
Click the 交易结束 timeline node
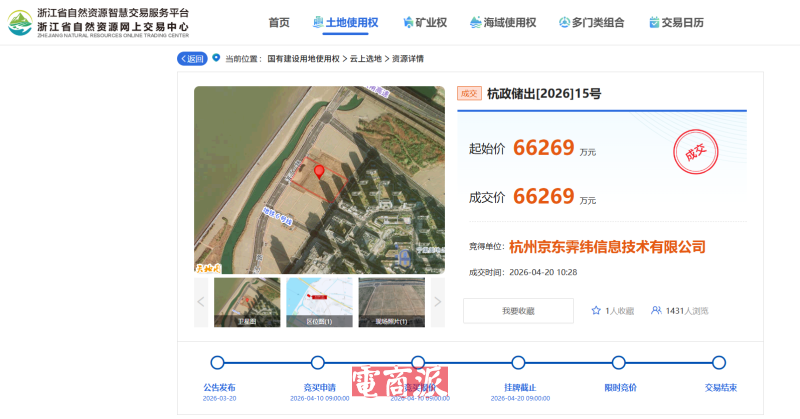[x=719, y=363]
